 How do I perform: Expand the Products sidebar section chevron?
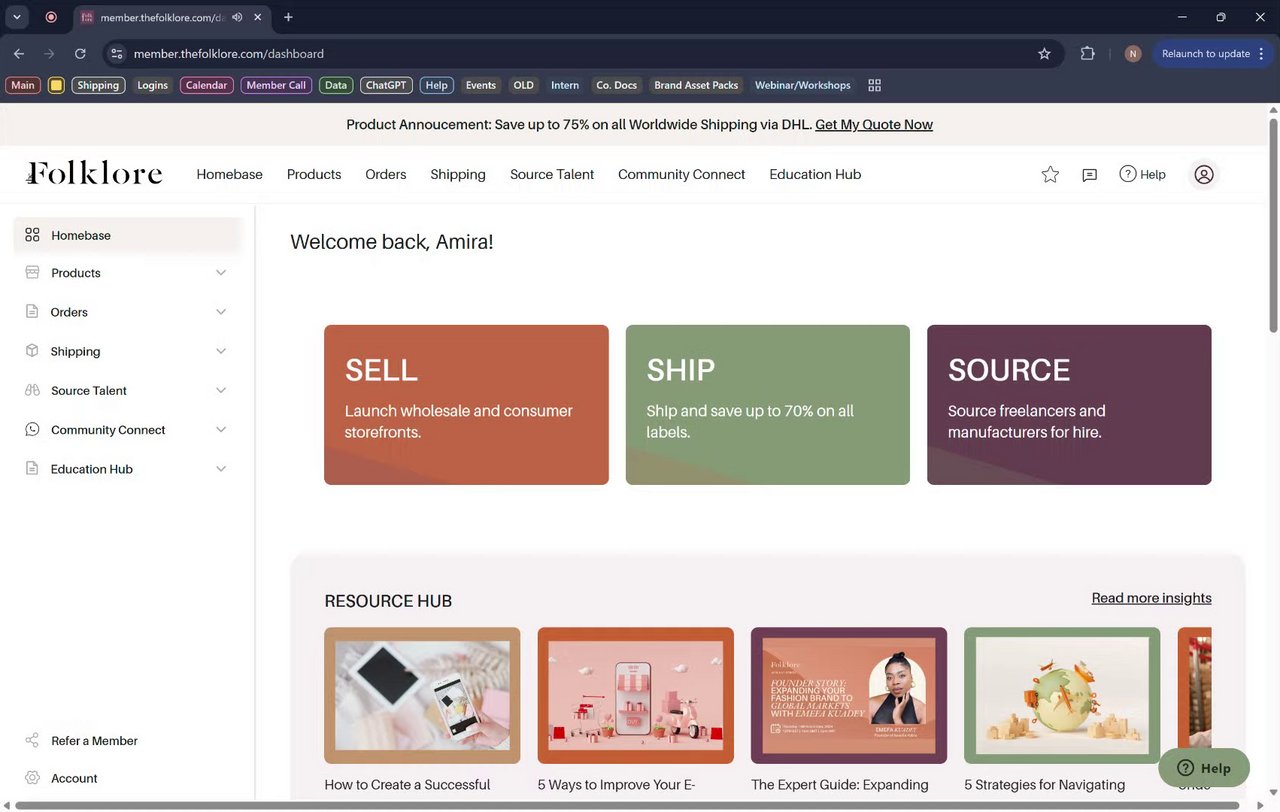[x=221, y=273]
